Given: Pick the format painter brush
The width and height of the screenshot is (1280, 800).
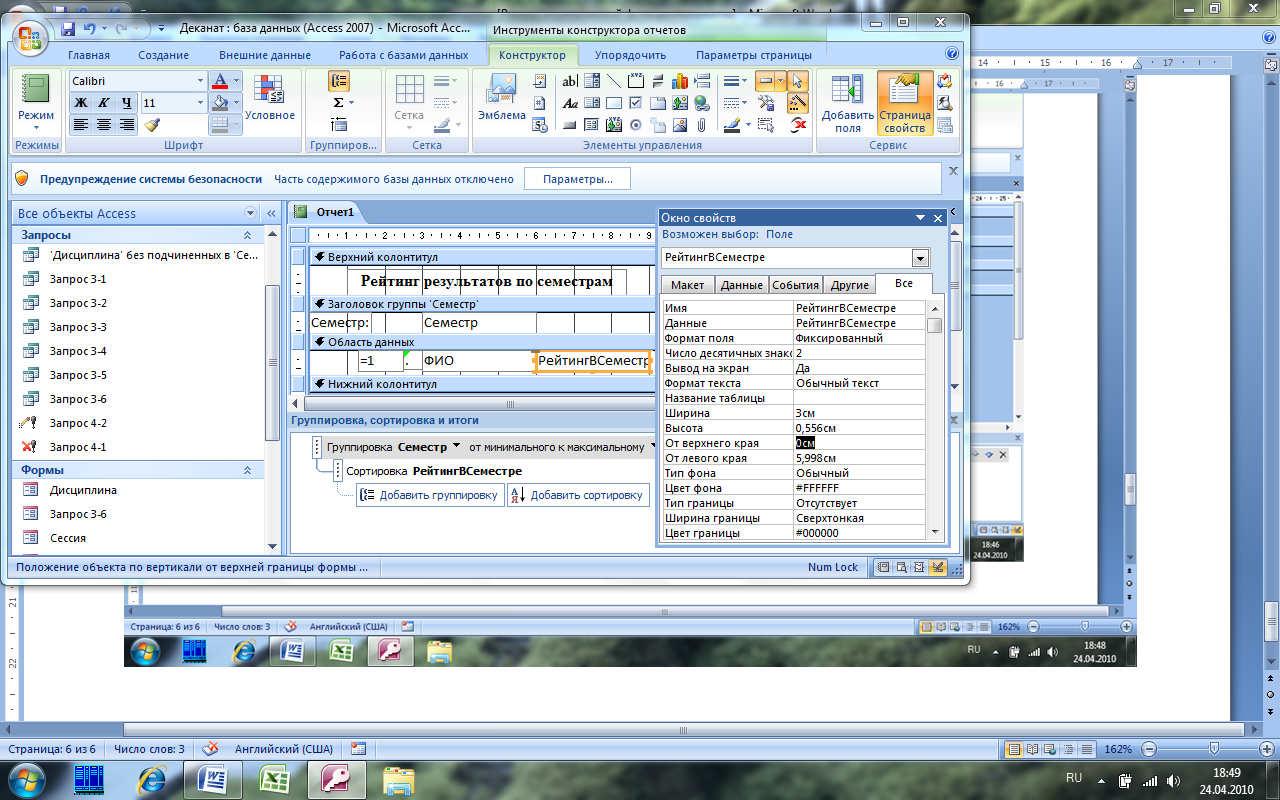Looking at the screenshot, I should point(152,125).
